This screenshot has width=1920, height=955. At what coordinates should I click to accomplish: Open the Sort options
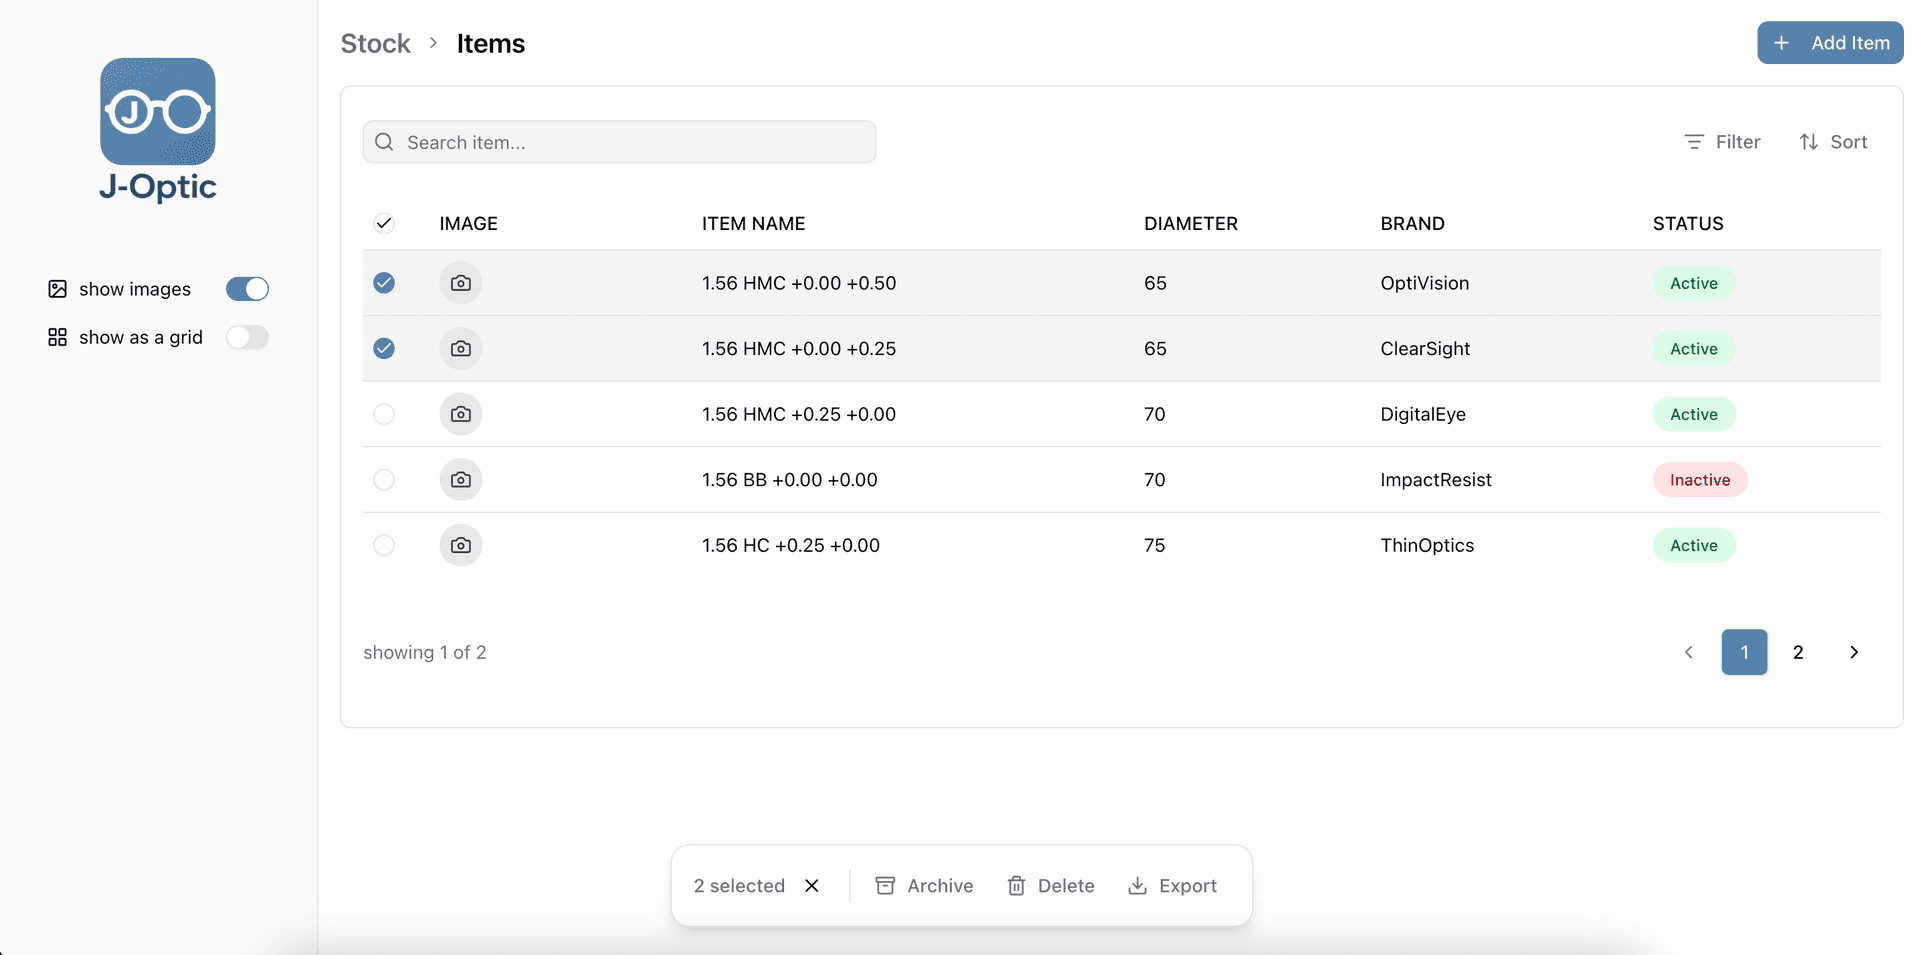[x=1833, y=142]
